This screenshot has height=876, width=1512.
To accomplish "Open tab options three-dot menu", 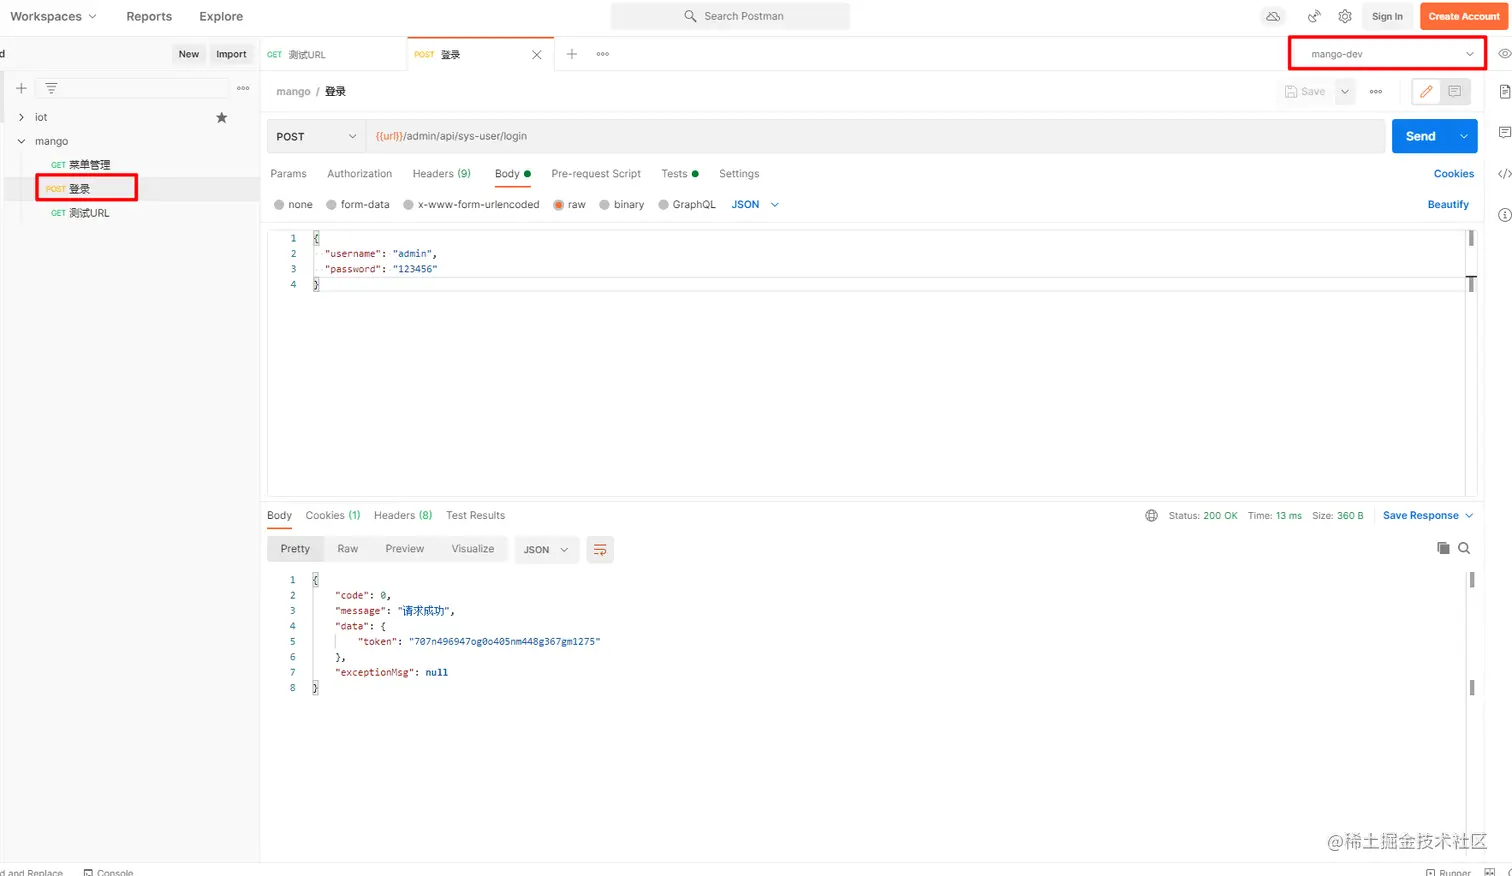I will (603, 54).
